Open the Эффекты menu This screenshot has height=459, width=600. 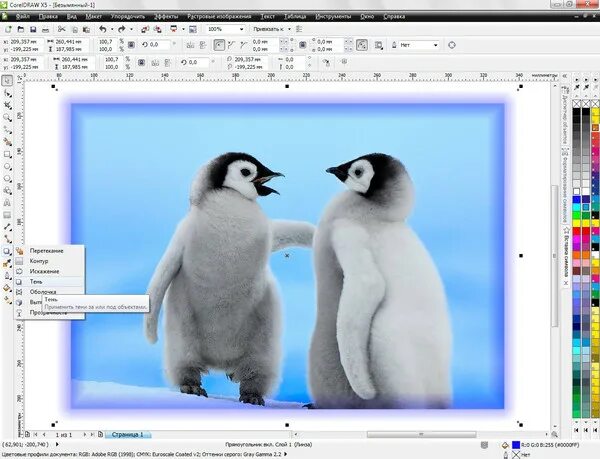(x=166, y=16)
